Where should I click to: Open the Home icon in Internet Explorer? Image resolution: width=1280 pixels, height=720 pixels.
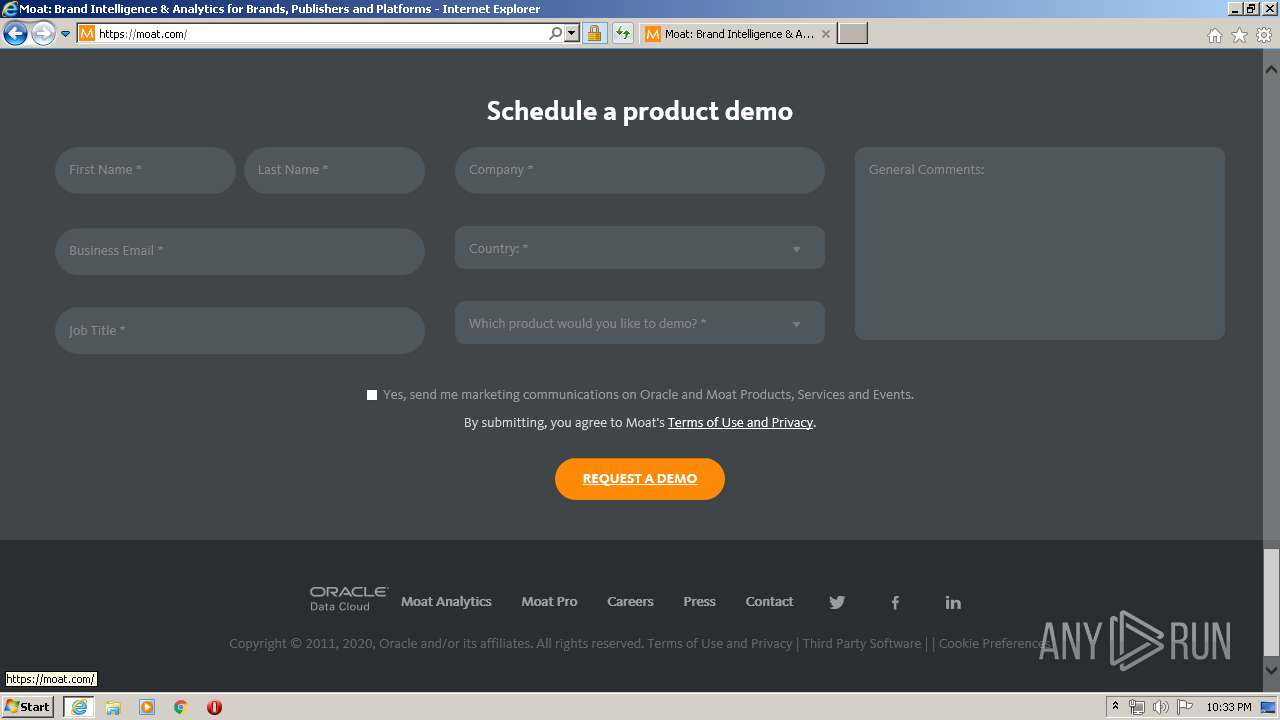1214,35
